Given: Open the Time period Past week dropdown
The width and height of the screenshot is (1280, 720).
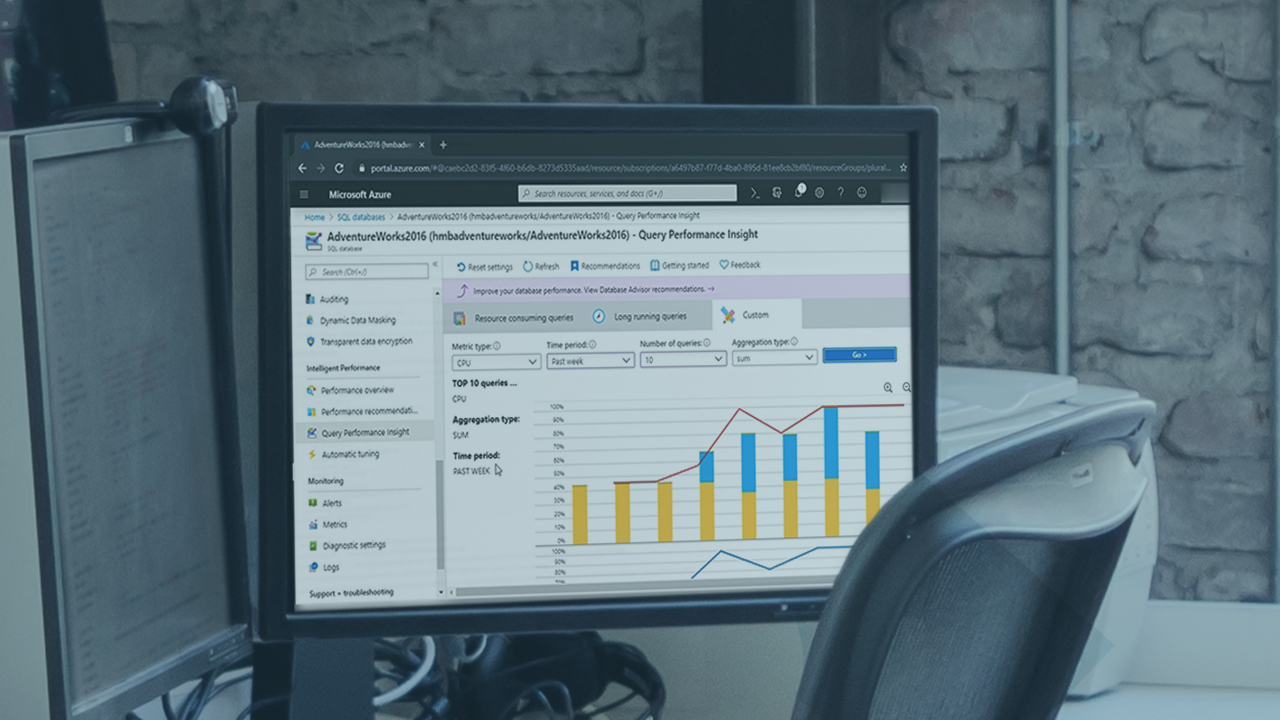Looking at the screenshot, I should click(590, 361).
